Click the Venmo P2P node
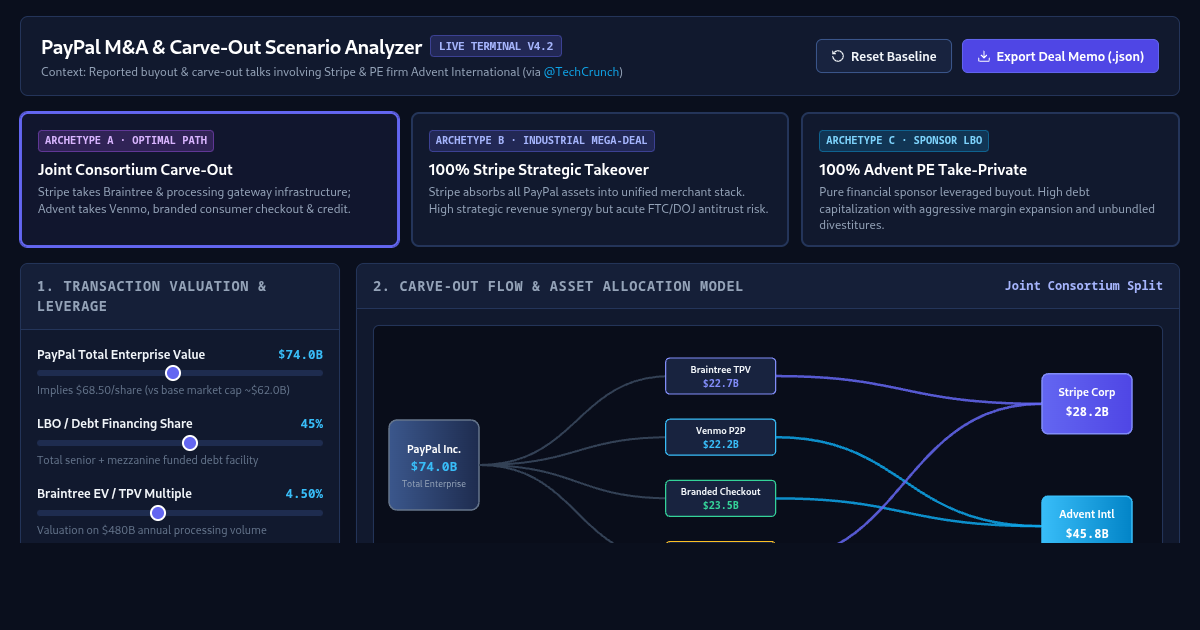 coord(720,437)
